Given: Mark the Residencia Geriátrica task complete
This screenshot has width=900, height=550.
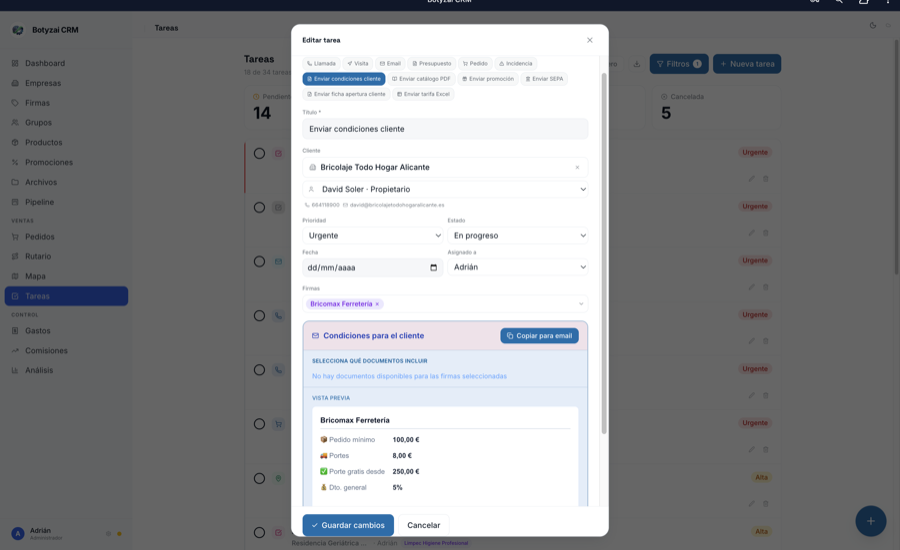Looking at the screenshot, I should [x=259, y=532].
